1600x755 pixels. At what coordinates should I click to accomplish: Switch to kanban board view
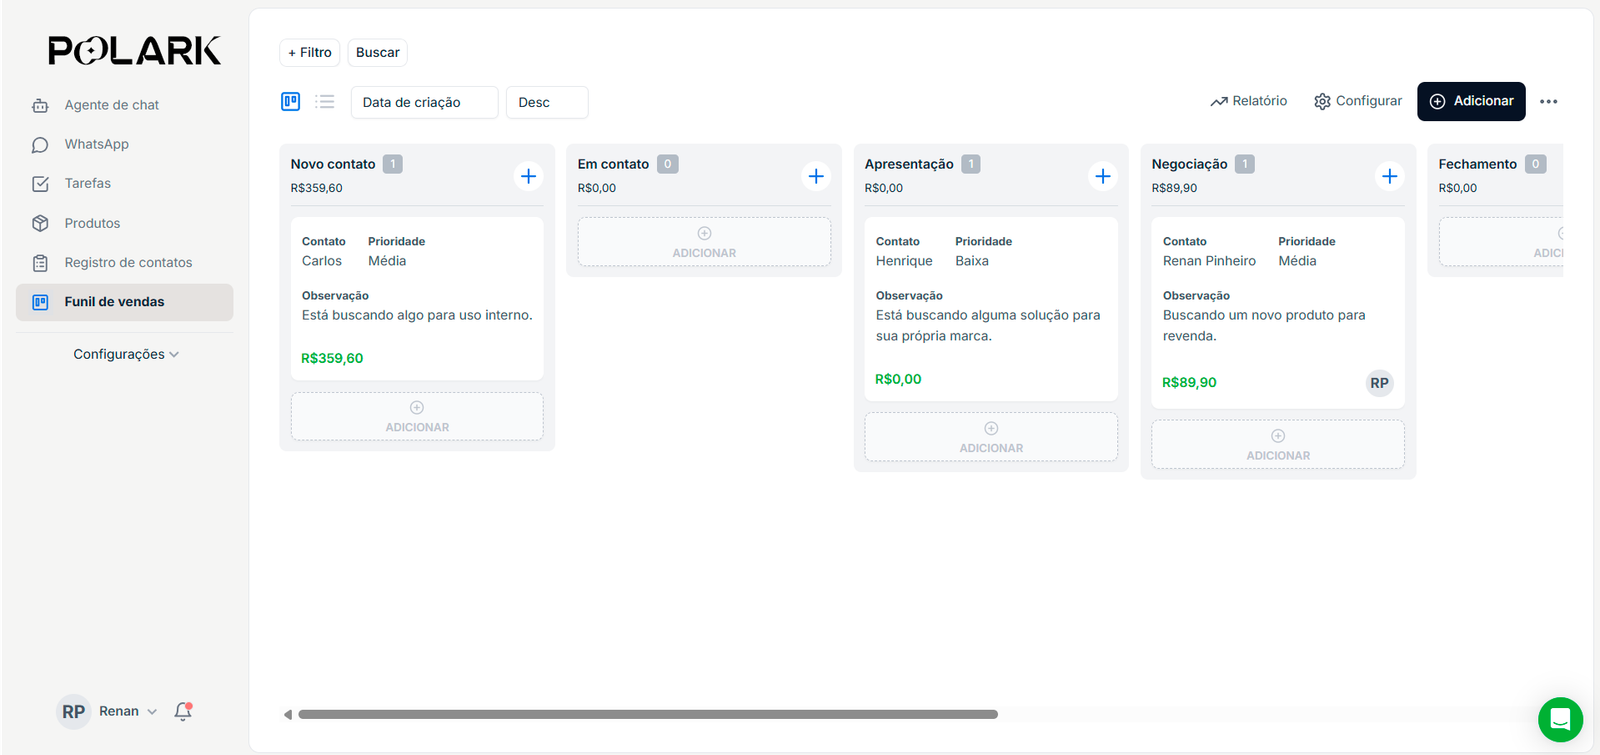click(x=291, y=101)
